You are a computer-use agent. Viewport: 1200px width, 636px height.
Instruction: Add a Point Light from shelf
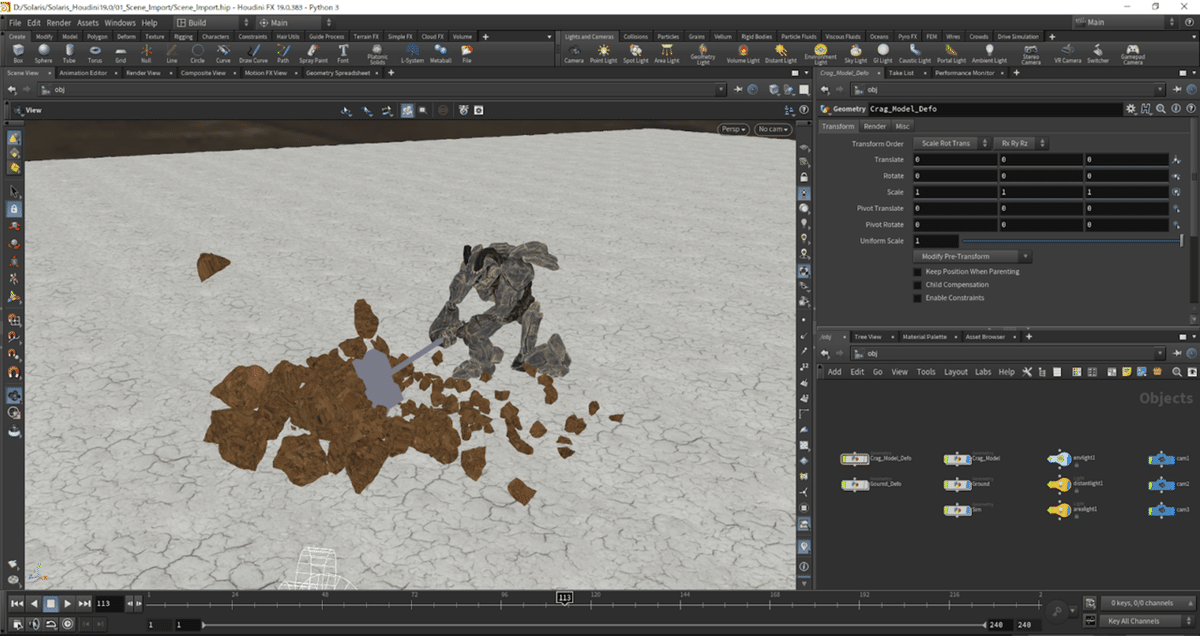(x=603, y=52)
